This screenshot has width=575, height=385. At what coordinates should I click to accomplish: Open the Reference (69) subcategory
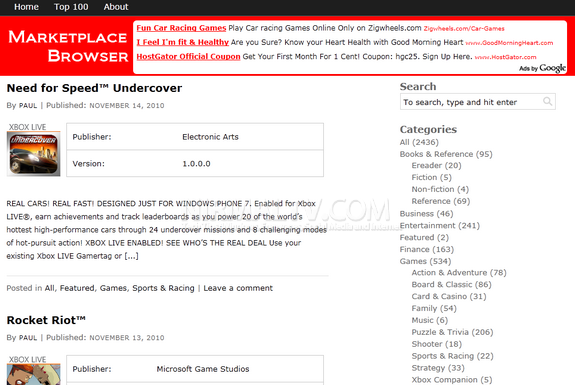point(441,201)
